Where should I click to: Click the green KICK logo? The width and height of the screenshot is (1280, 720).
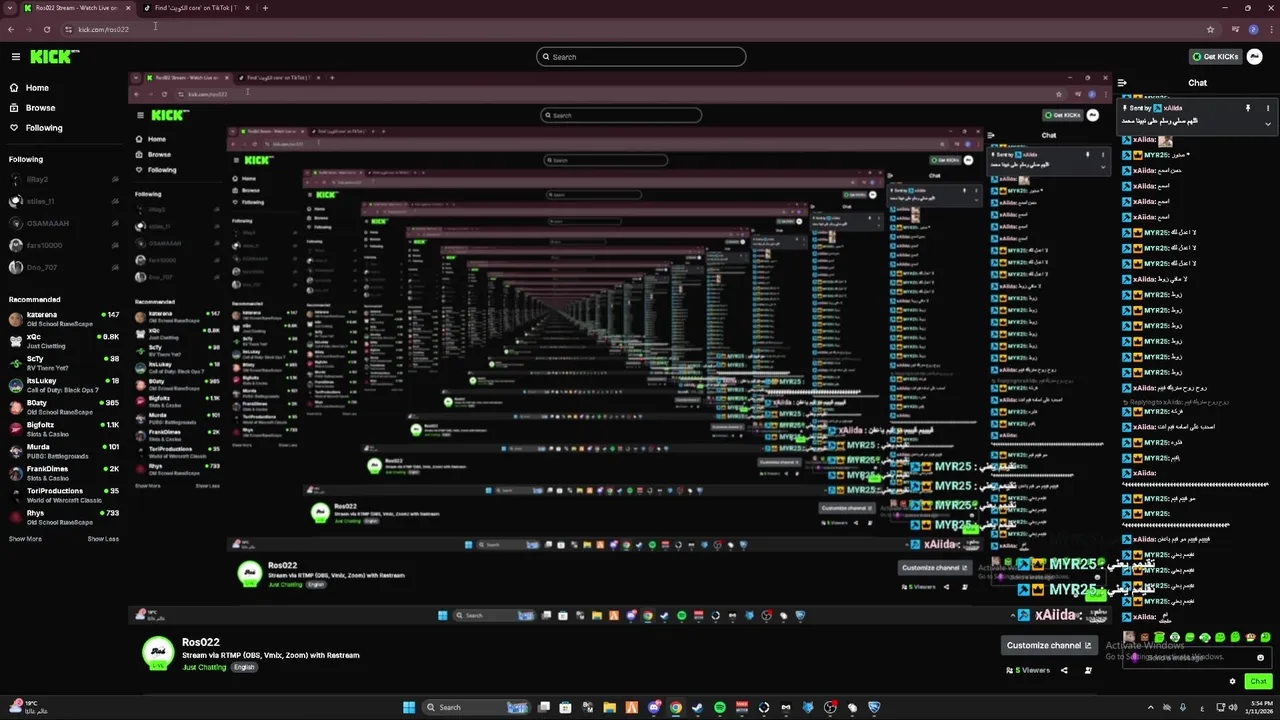[x=50, y=57]
